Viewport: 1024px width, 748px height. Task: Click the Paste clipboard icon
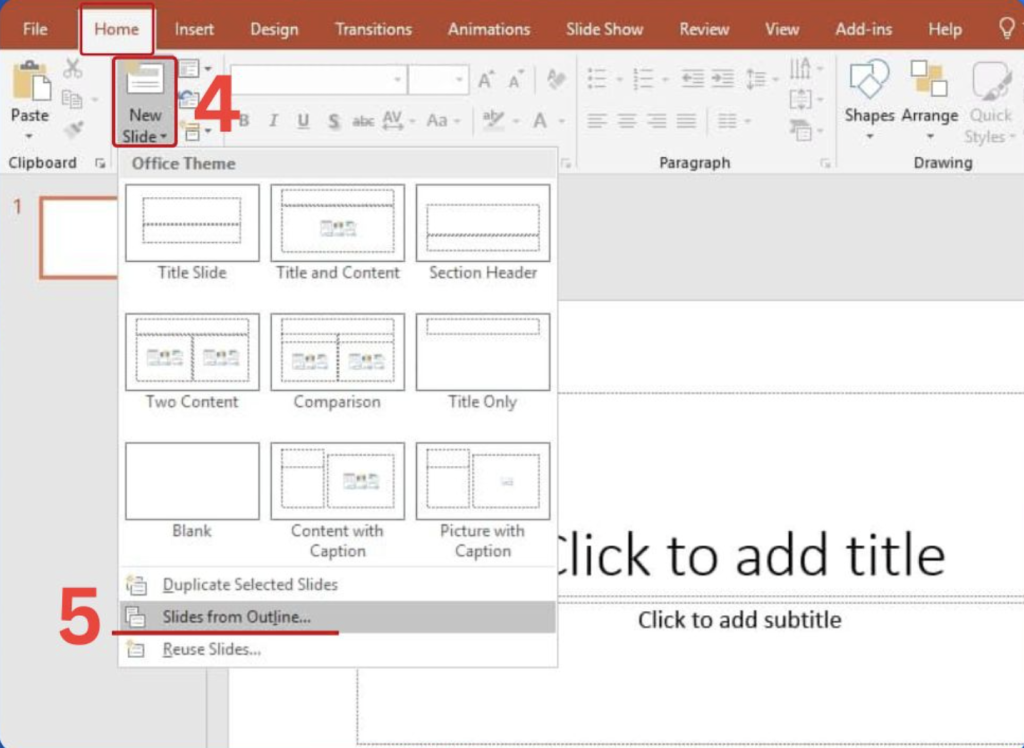(x=29, y=82)
